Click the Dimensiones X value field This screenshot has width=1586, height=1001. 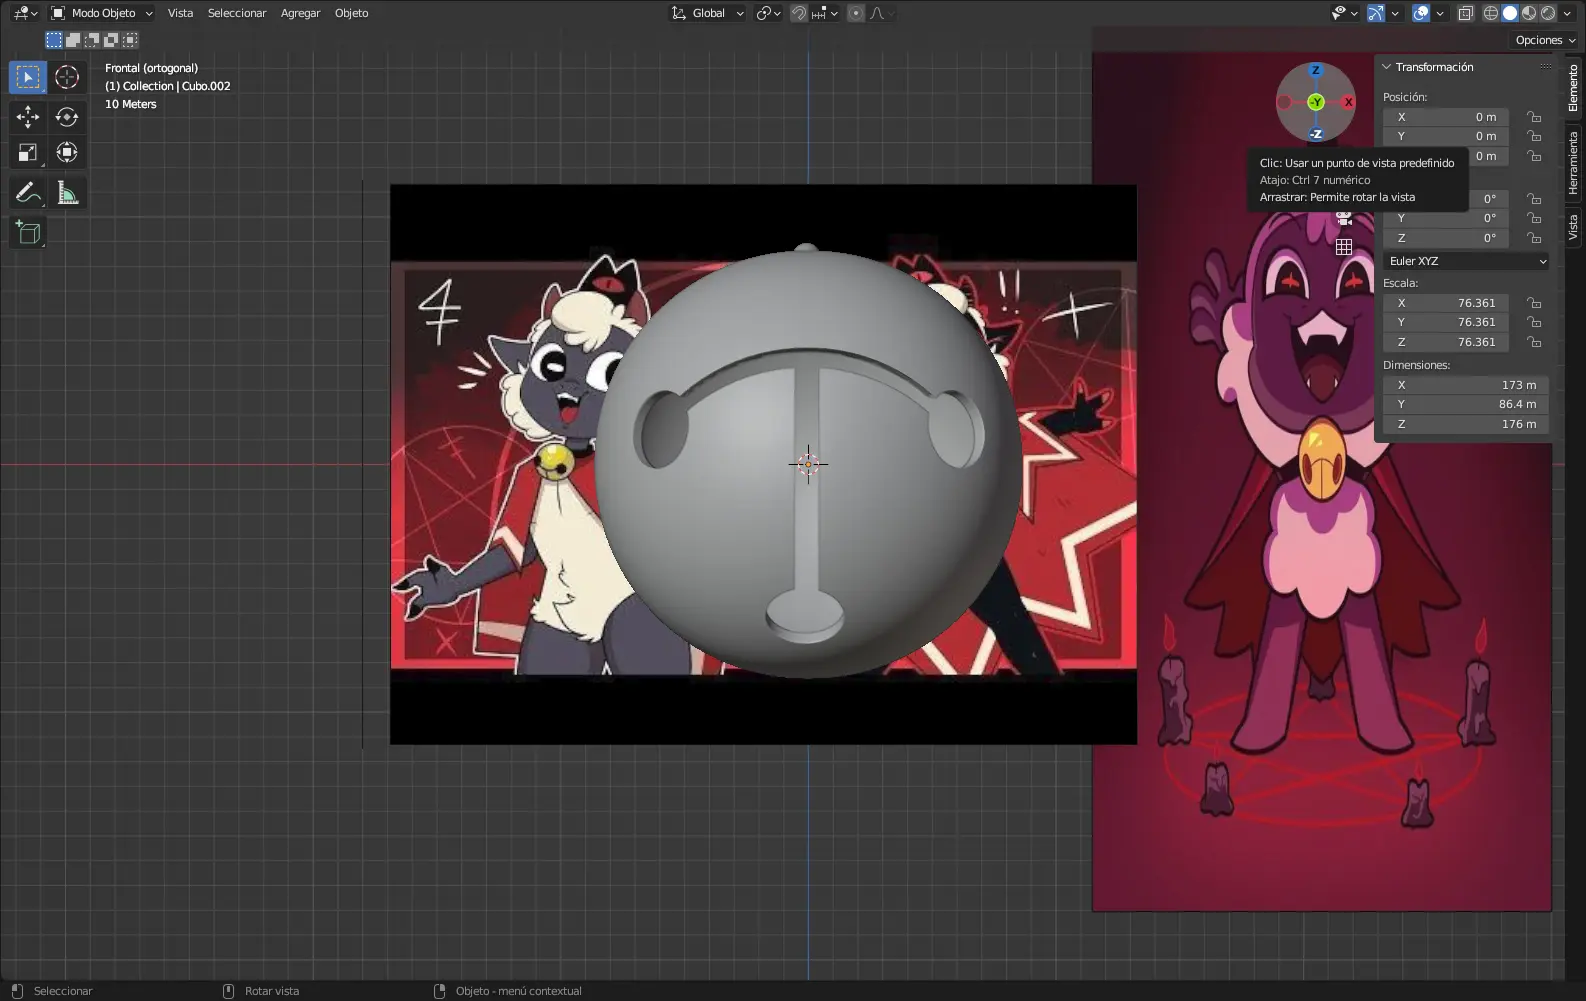coord(1466,385)
